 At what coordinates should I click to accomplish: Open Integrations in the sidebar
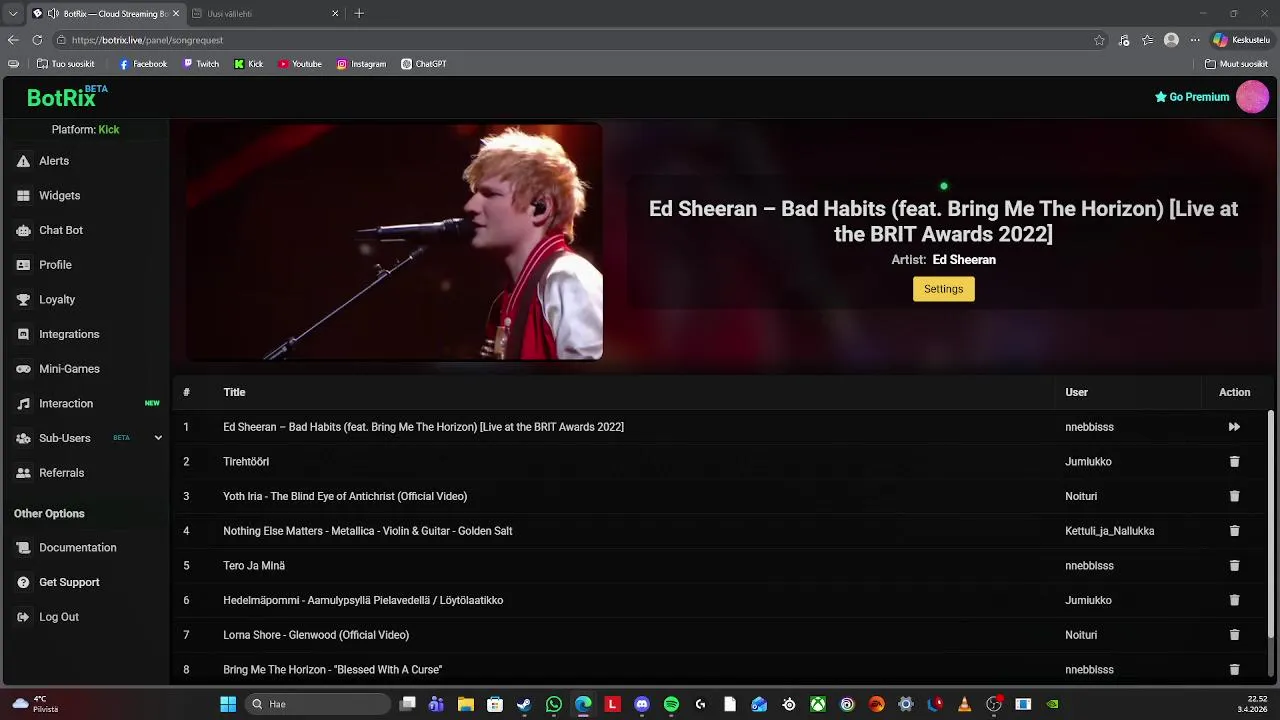point(69,334)
